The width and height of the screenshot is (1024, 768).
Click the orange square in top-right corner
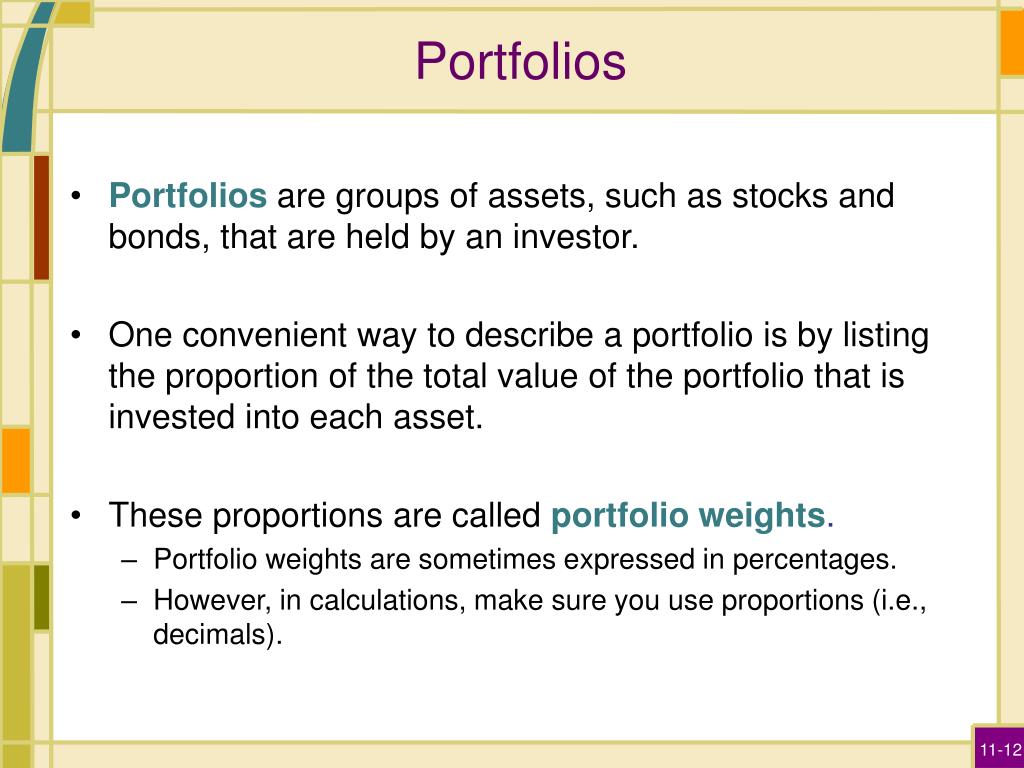click(1012, 43)
